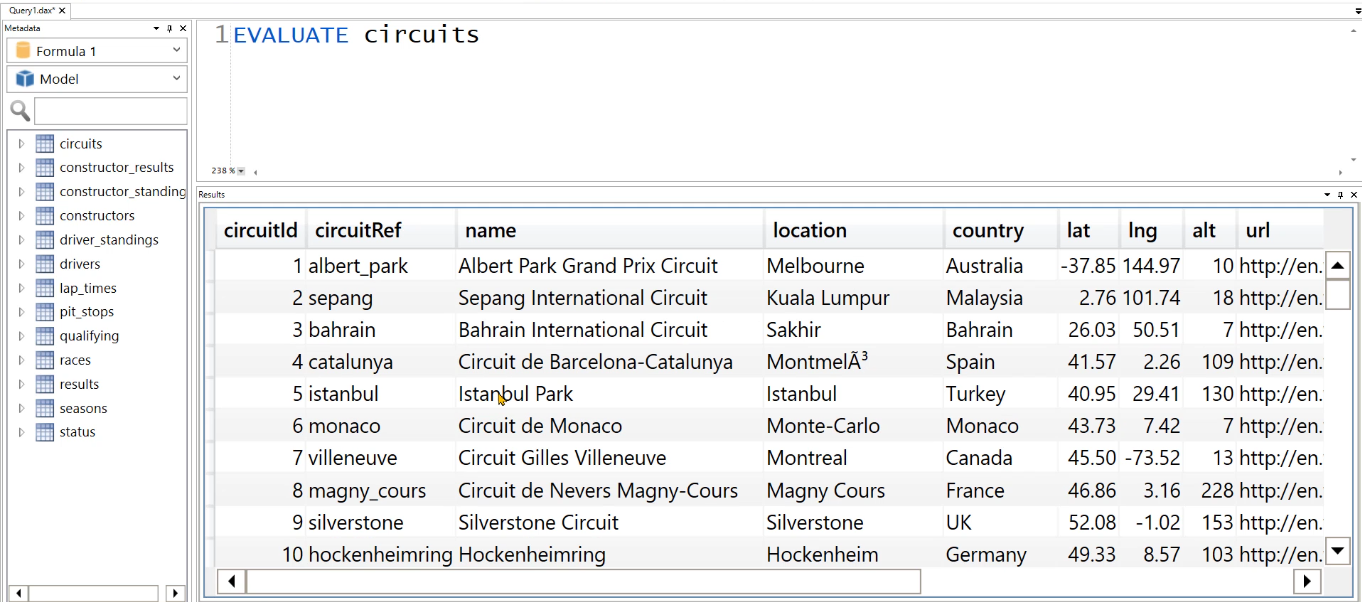
Task: Sort by the alt column header
Action: click(x=1210, y=230)
